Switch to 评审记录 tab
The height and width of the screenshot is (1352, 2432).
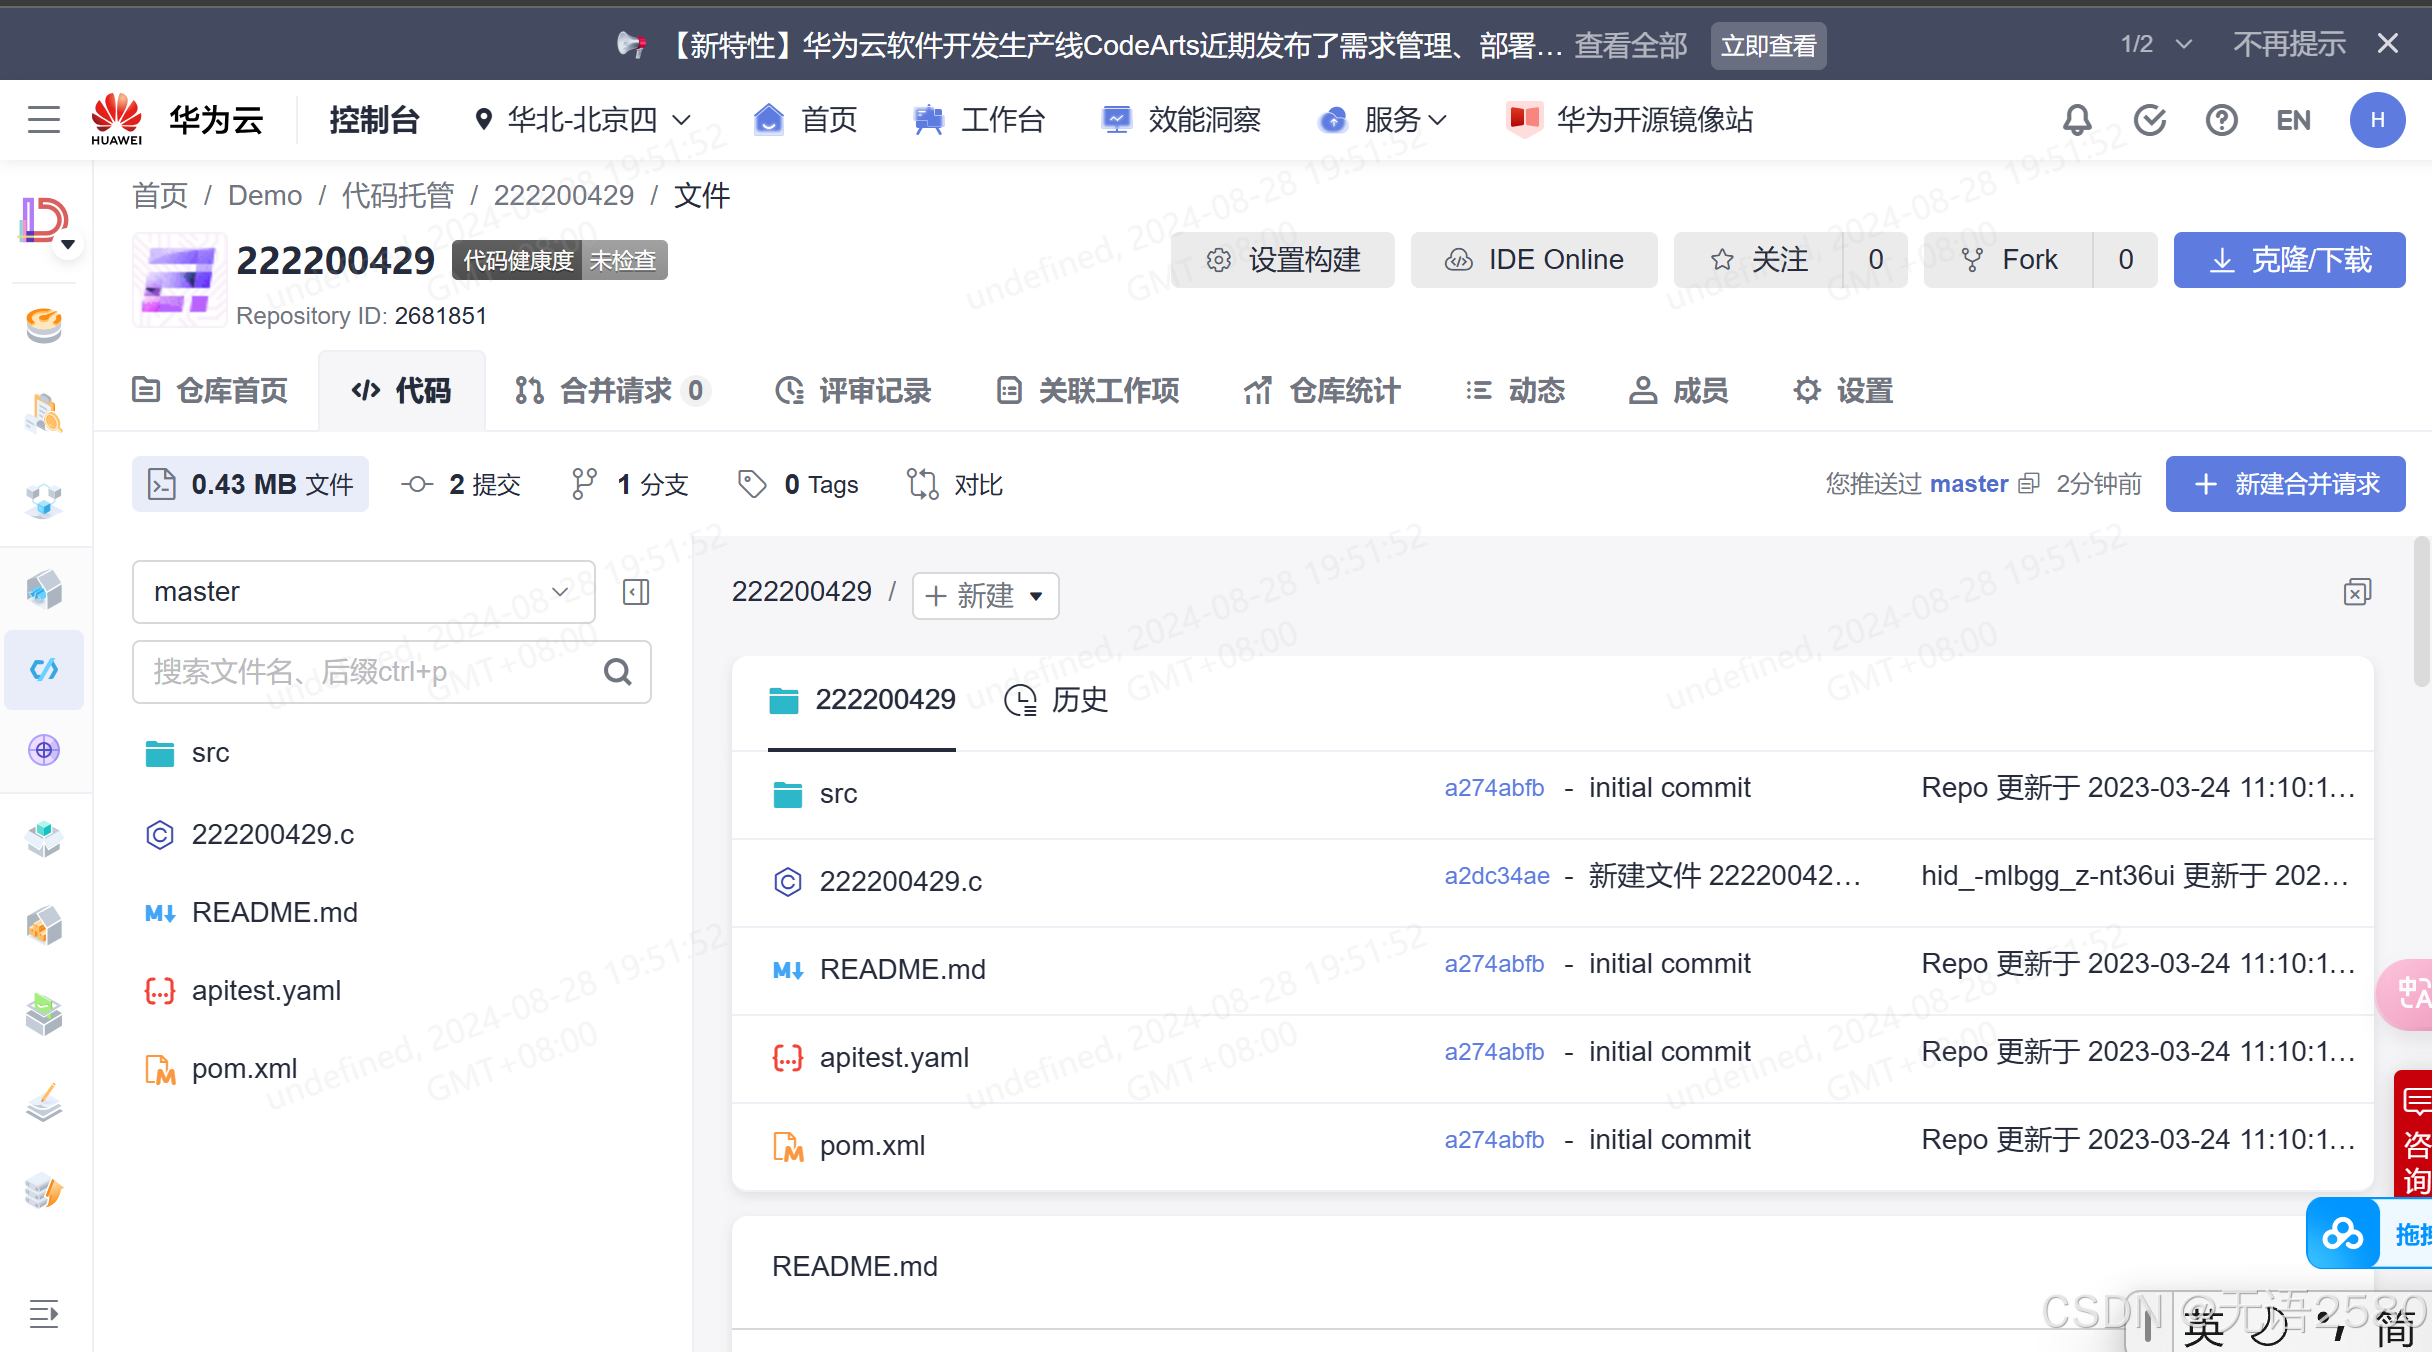853,390
